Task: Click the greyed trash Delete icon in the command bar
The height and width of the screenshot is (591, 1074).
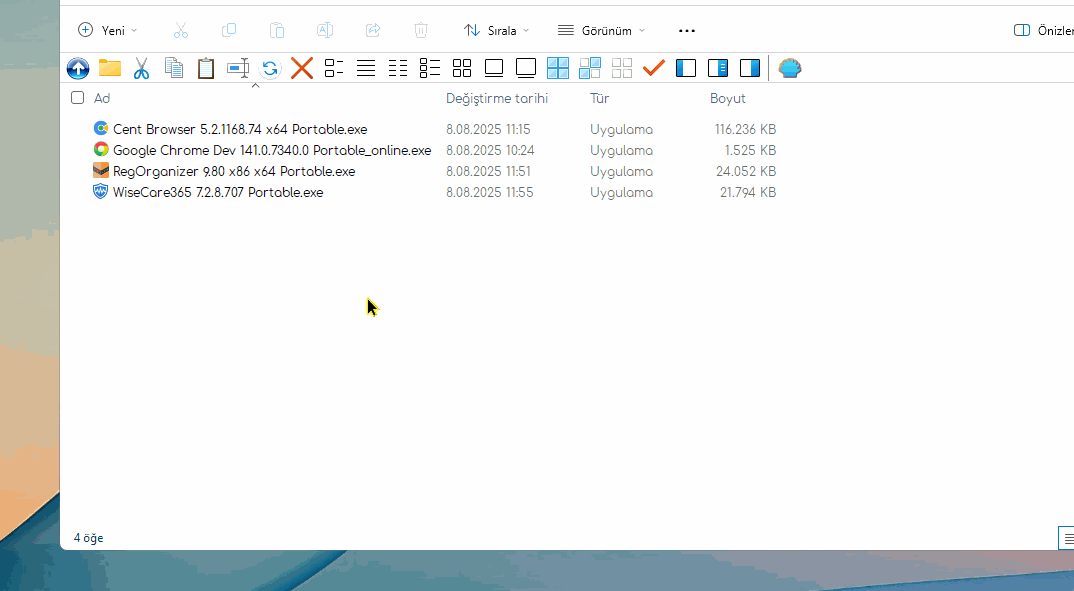Action: click(421, 30)
